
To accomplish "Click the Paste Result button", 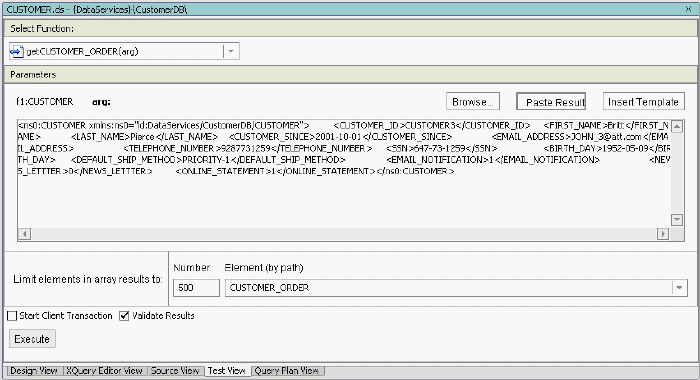I will [551, 102].
